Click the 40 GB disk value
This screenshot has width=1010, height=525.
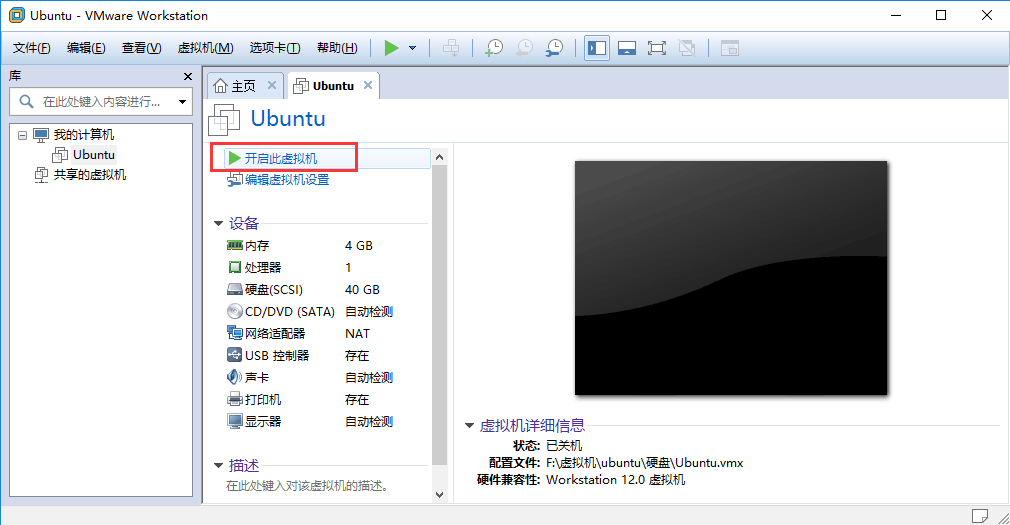tap(362, 289)
